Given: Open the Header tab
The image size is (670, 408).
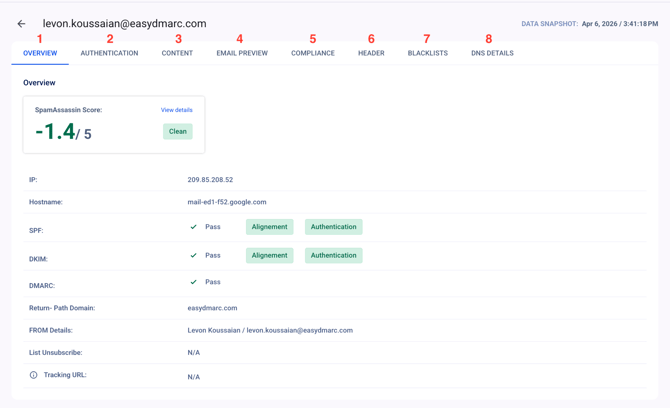Looking at the screenshot, I should coord(371,53).
